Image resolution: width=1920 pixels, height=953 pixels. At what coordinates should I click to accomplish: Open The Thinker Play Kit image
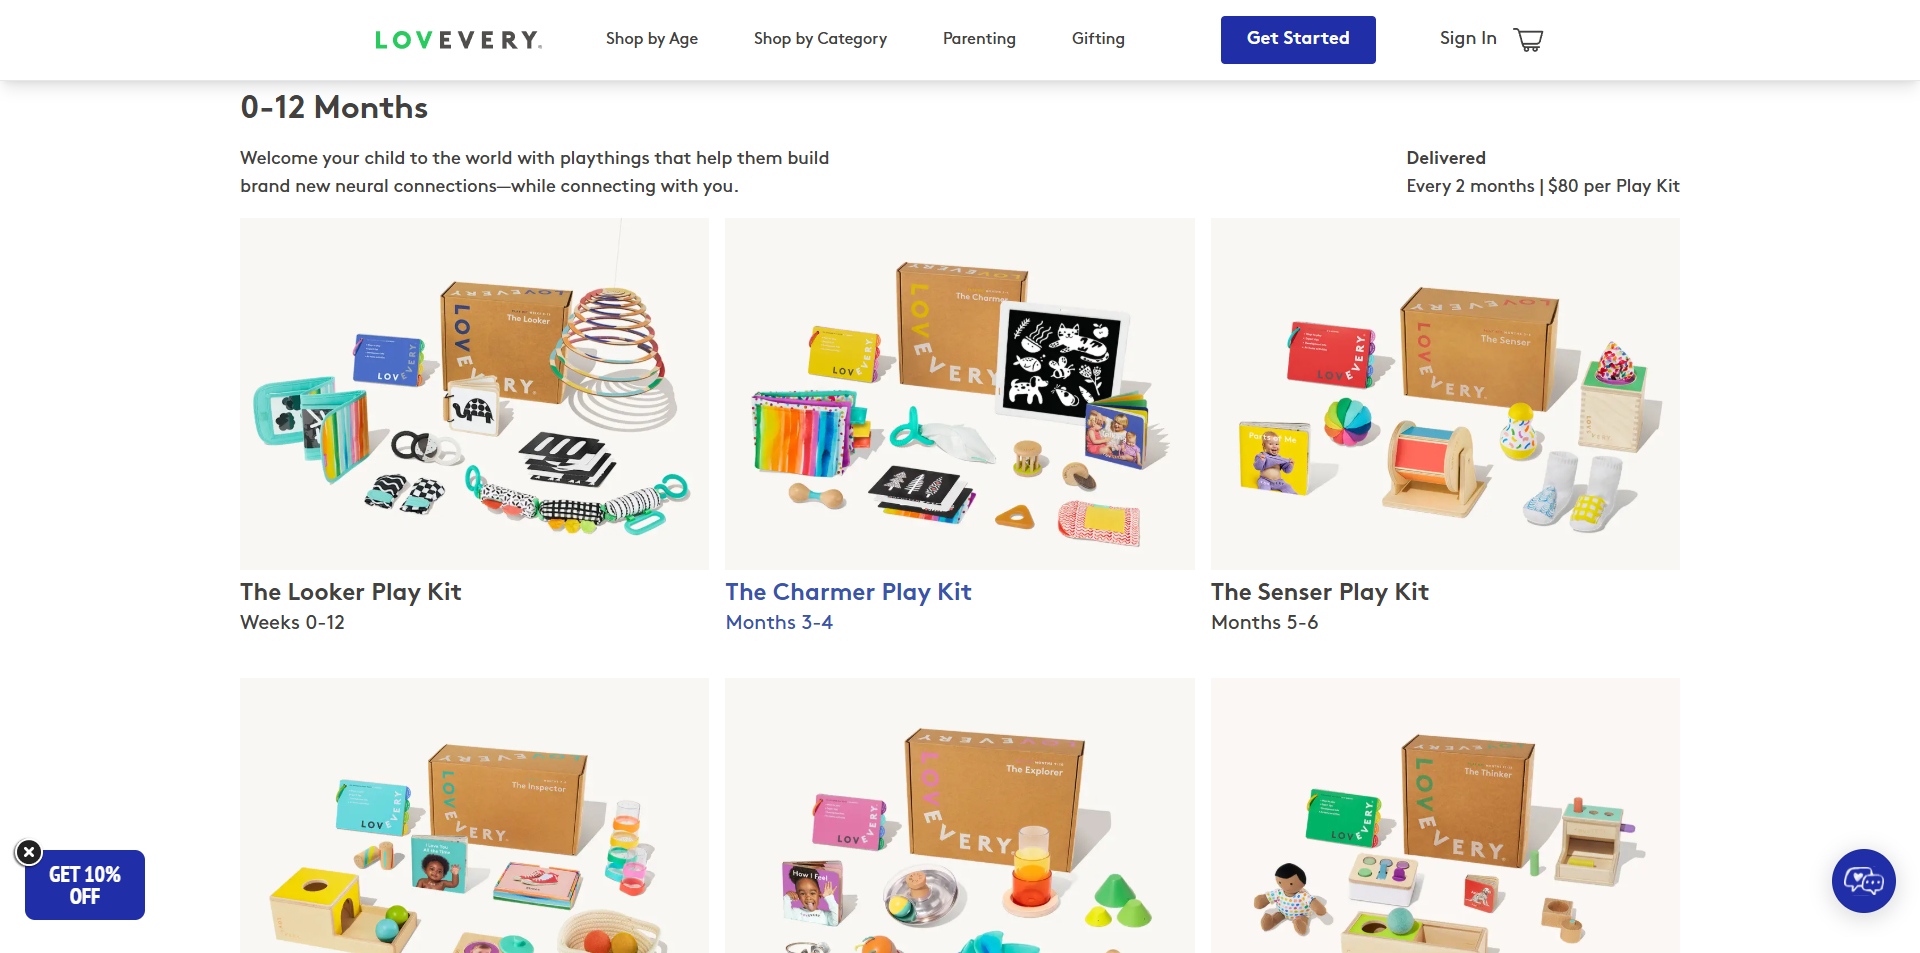click(x=1445, y=815)
